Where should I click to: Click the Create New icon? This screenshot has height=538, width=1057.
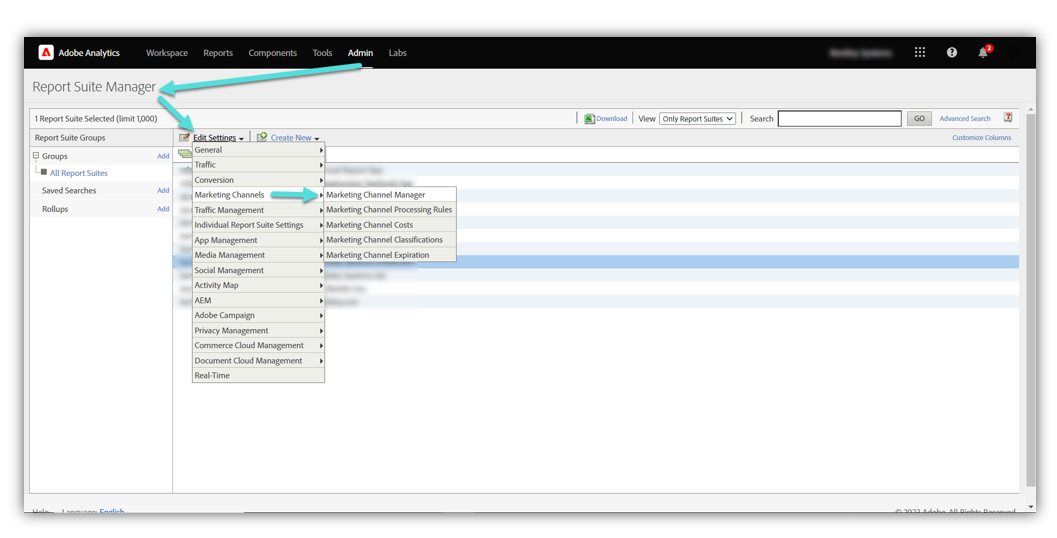click(262, 138)
